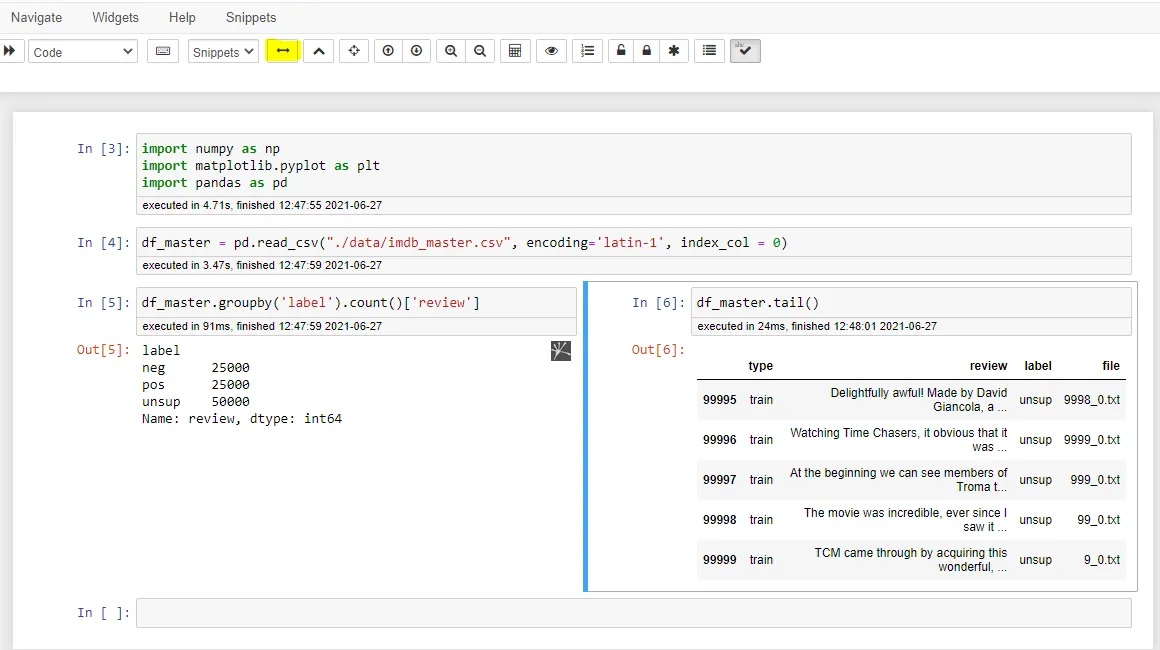Click the zoom in magnifier icon

pyautogui.click(x=452, y=51)
